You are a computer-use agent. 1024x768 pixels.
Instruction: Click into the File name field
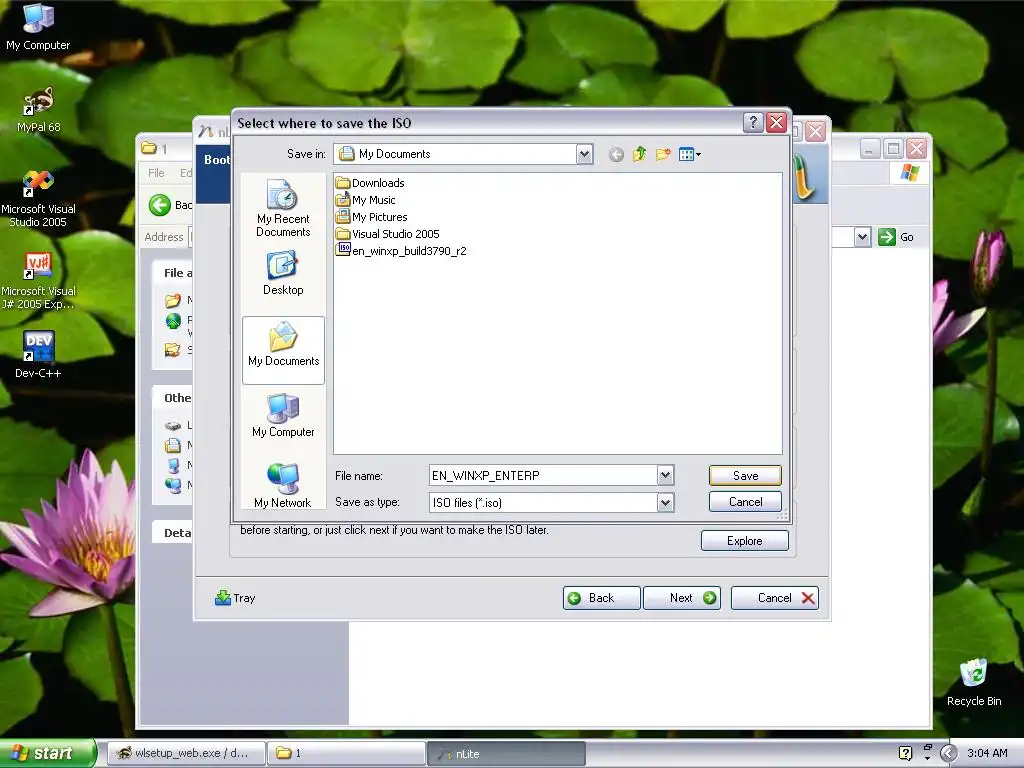(x=543, y=475)
